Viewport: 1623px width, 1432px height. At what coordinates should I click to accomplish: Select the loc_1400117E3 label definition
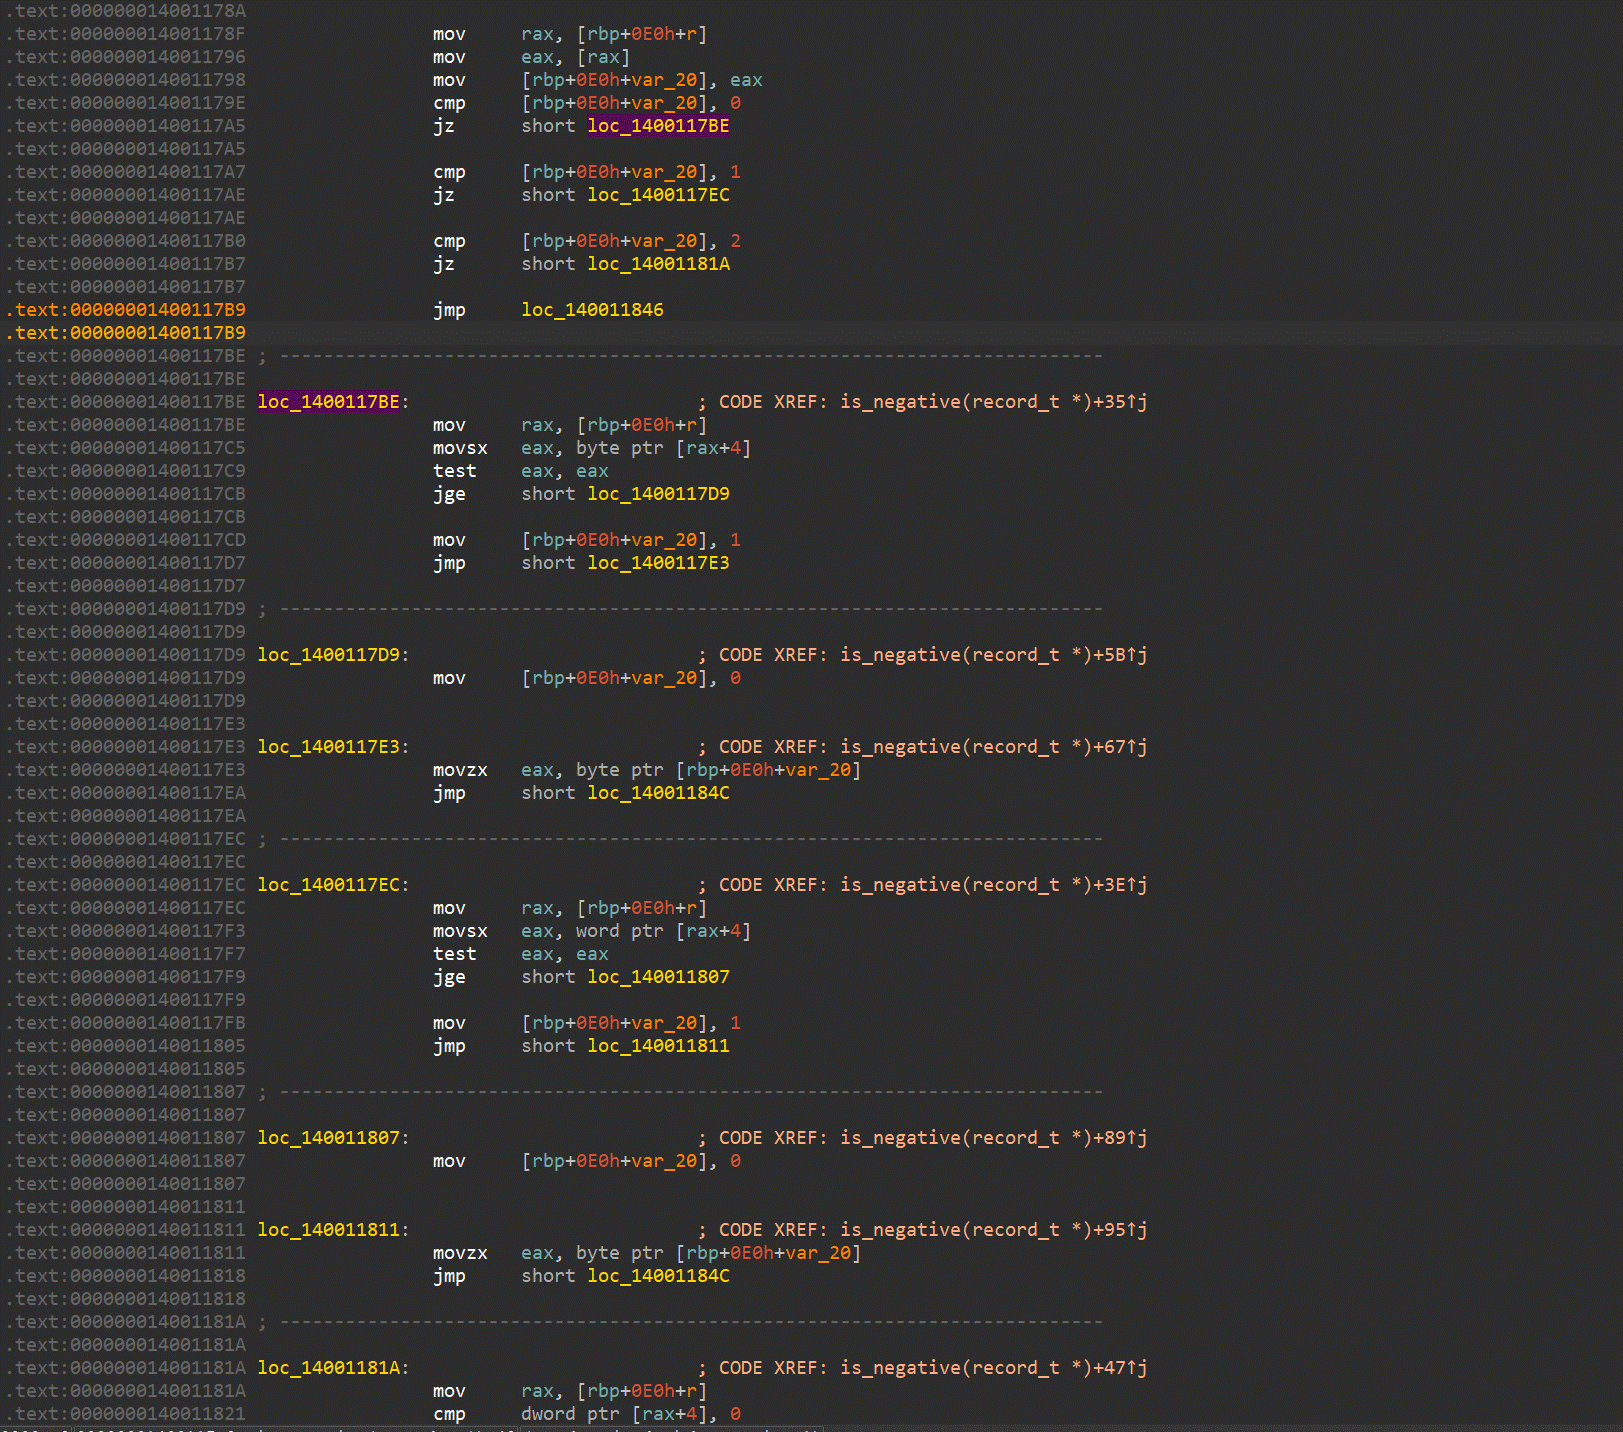point(328,747)
